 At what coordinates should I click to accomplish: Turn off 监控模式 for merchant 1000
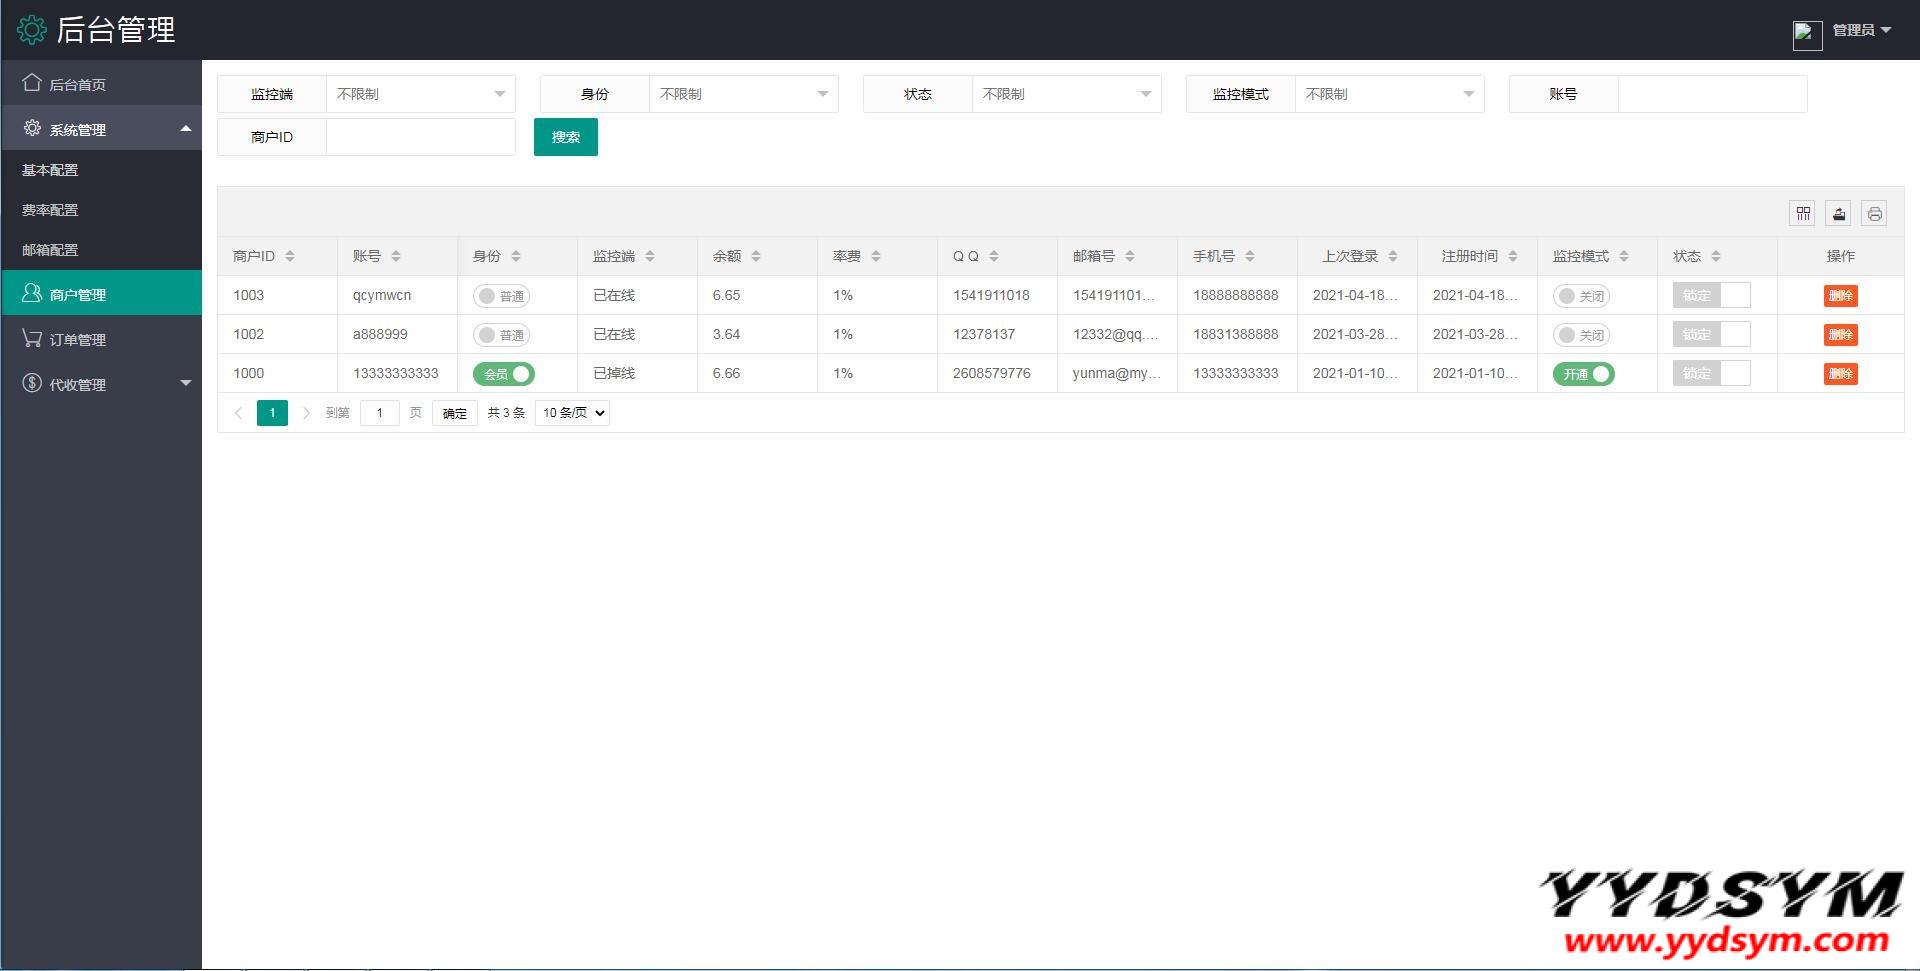1583,374
